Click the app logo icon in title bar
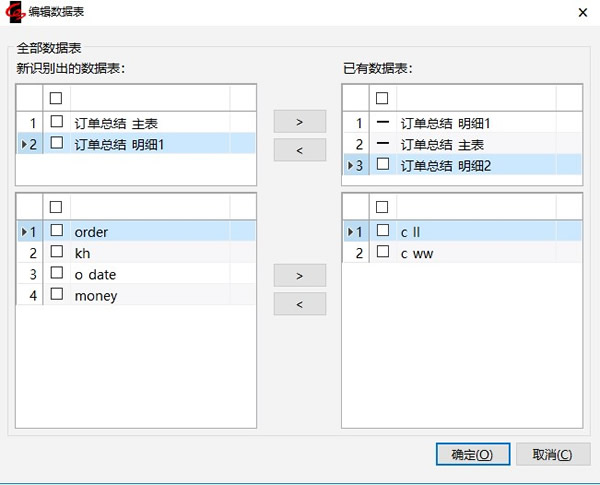This screenshot has height=485, width=600. tap(14, 12)
